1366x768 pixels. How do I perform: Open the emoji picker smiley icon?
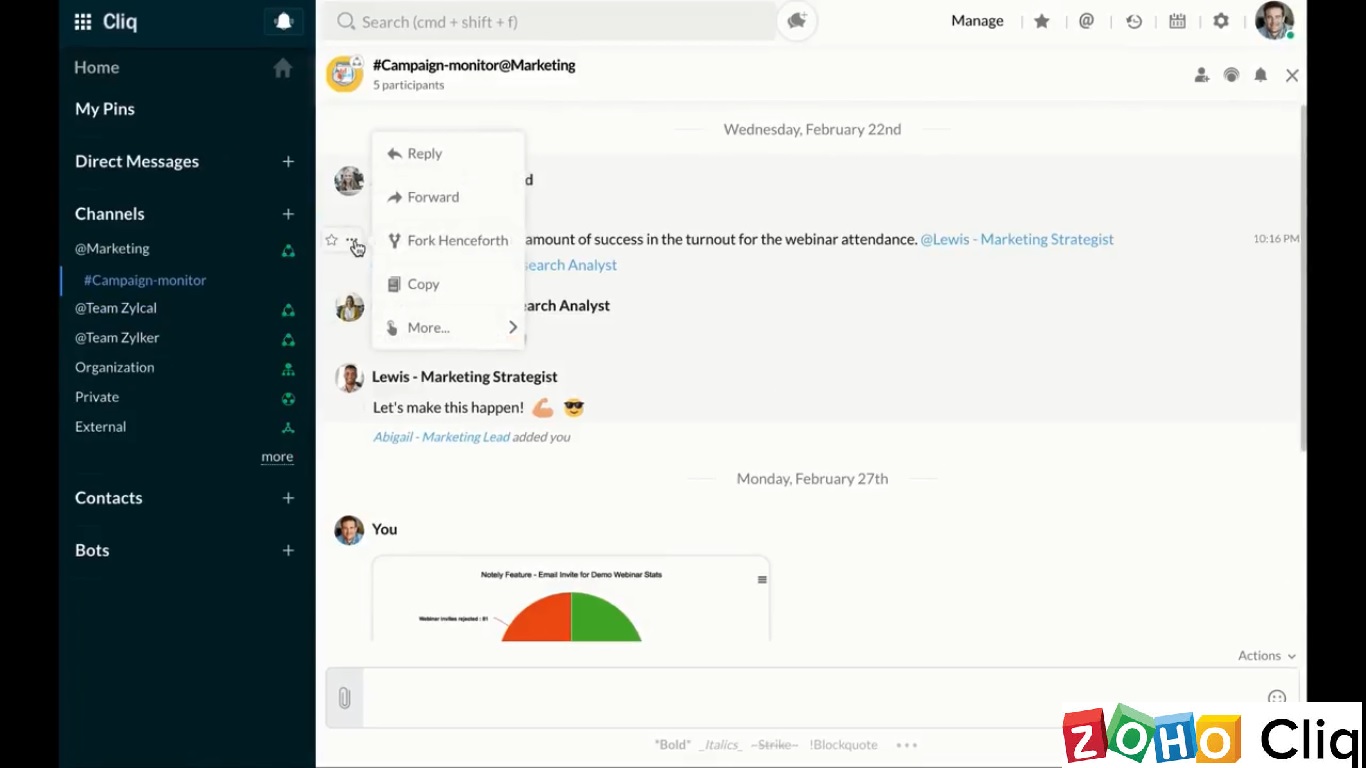(x=1276, y=697)
